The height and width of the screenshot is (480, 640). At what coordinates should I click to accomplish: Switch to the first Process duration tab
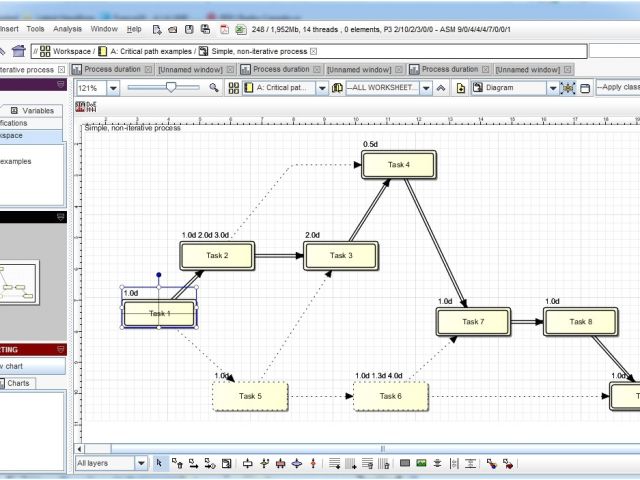[112, 70]
